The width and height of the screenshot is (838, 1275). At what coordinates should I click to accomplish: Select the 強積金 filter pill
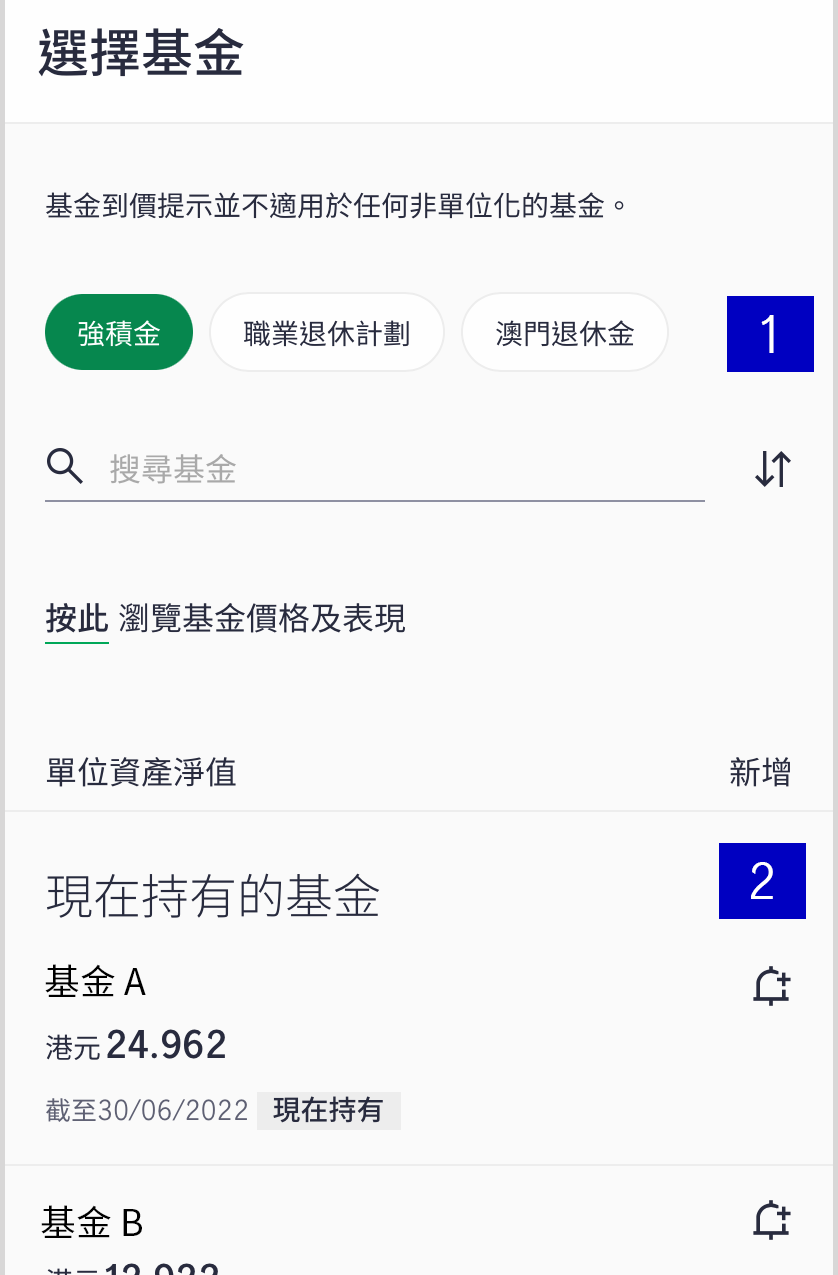click(119, 333)
